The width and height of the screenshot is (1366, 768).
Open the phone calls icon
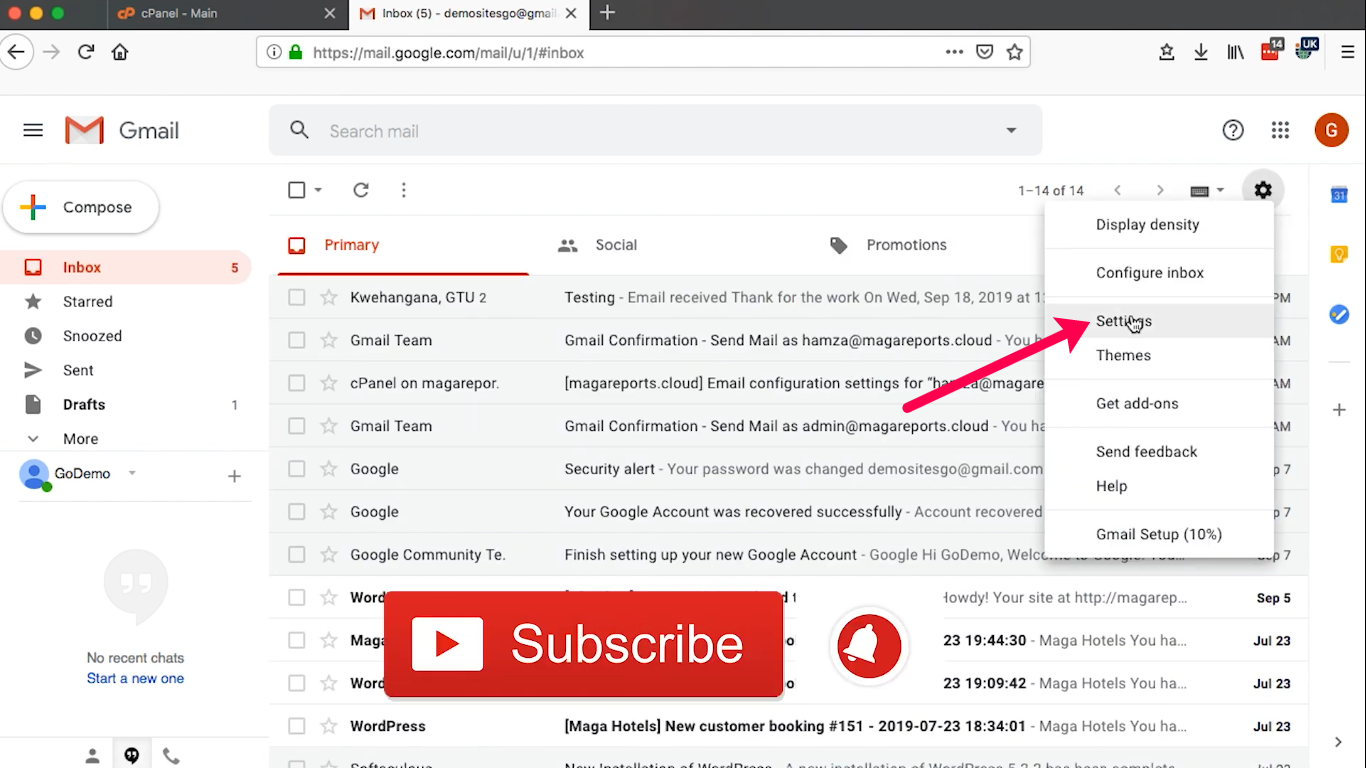click(x=171, y=756)
